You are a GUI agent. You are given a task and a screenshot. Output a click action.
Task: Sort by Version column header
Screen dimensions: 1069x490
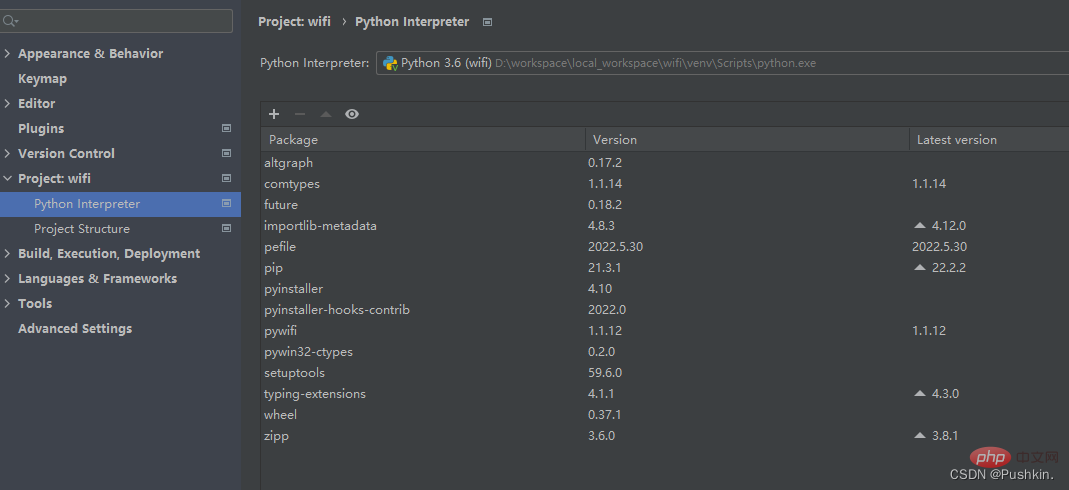click(747, 140)
